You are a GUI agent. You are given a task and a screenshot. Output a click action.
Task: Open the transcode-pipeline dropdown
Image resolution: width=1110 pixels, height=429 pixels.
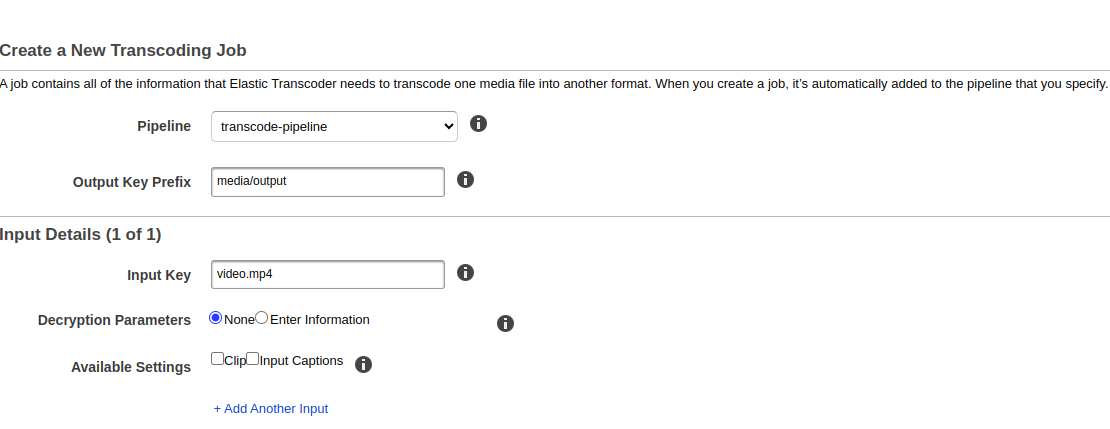pos(334,127)
